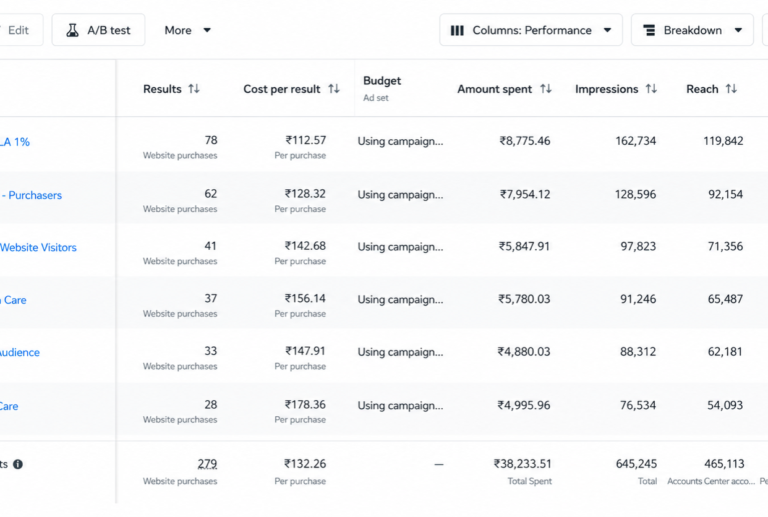Select total reach 465,113

pos(724,464)
